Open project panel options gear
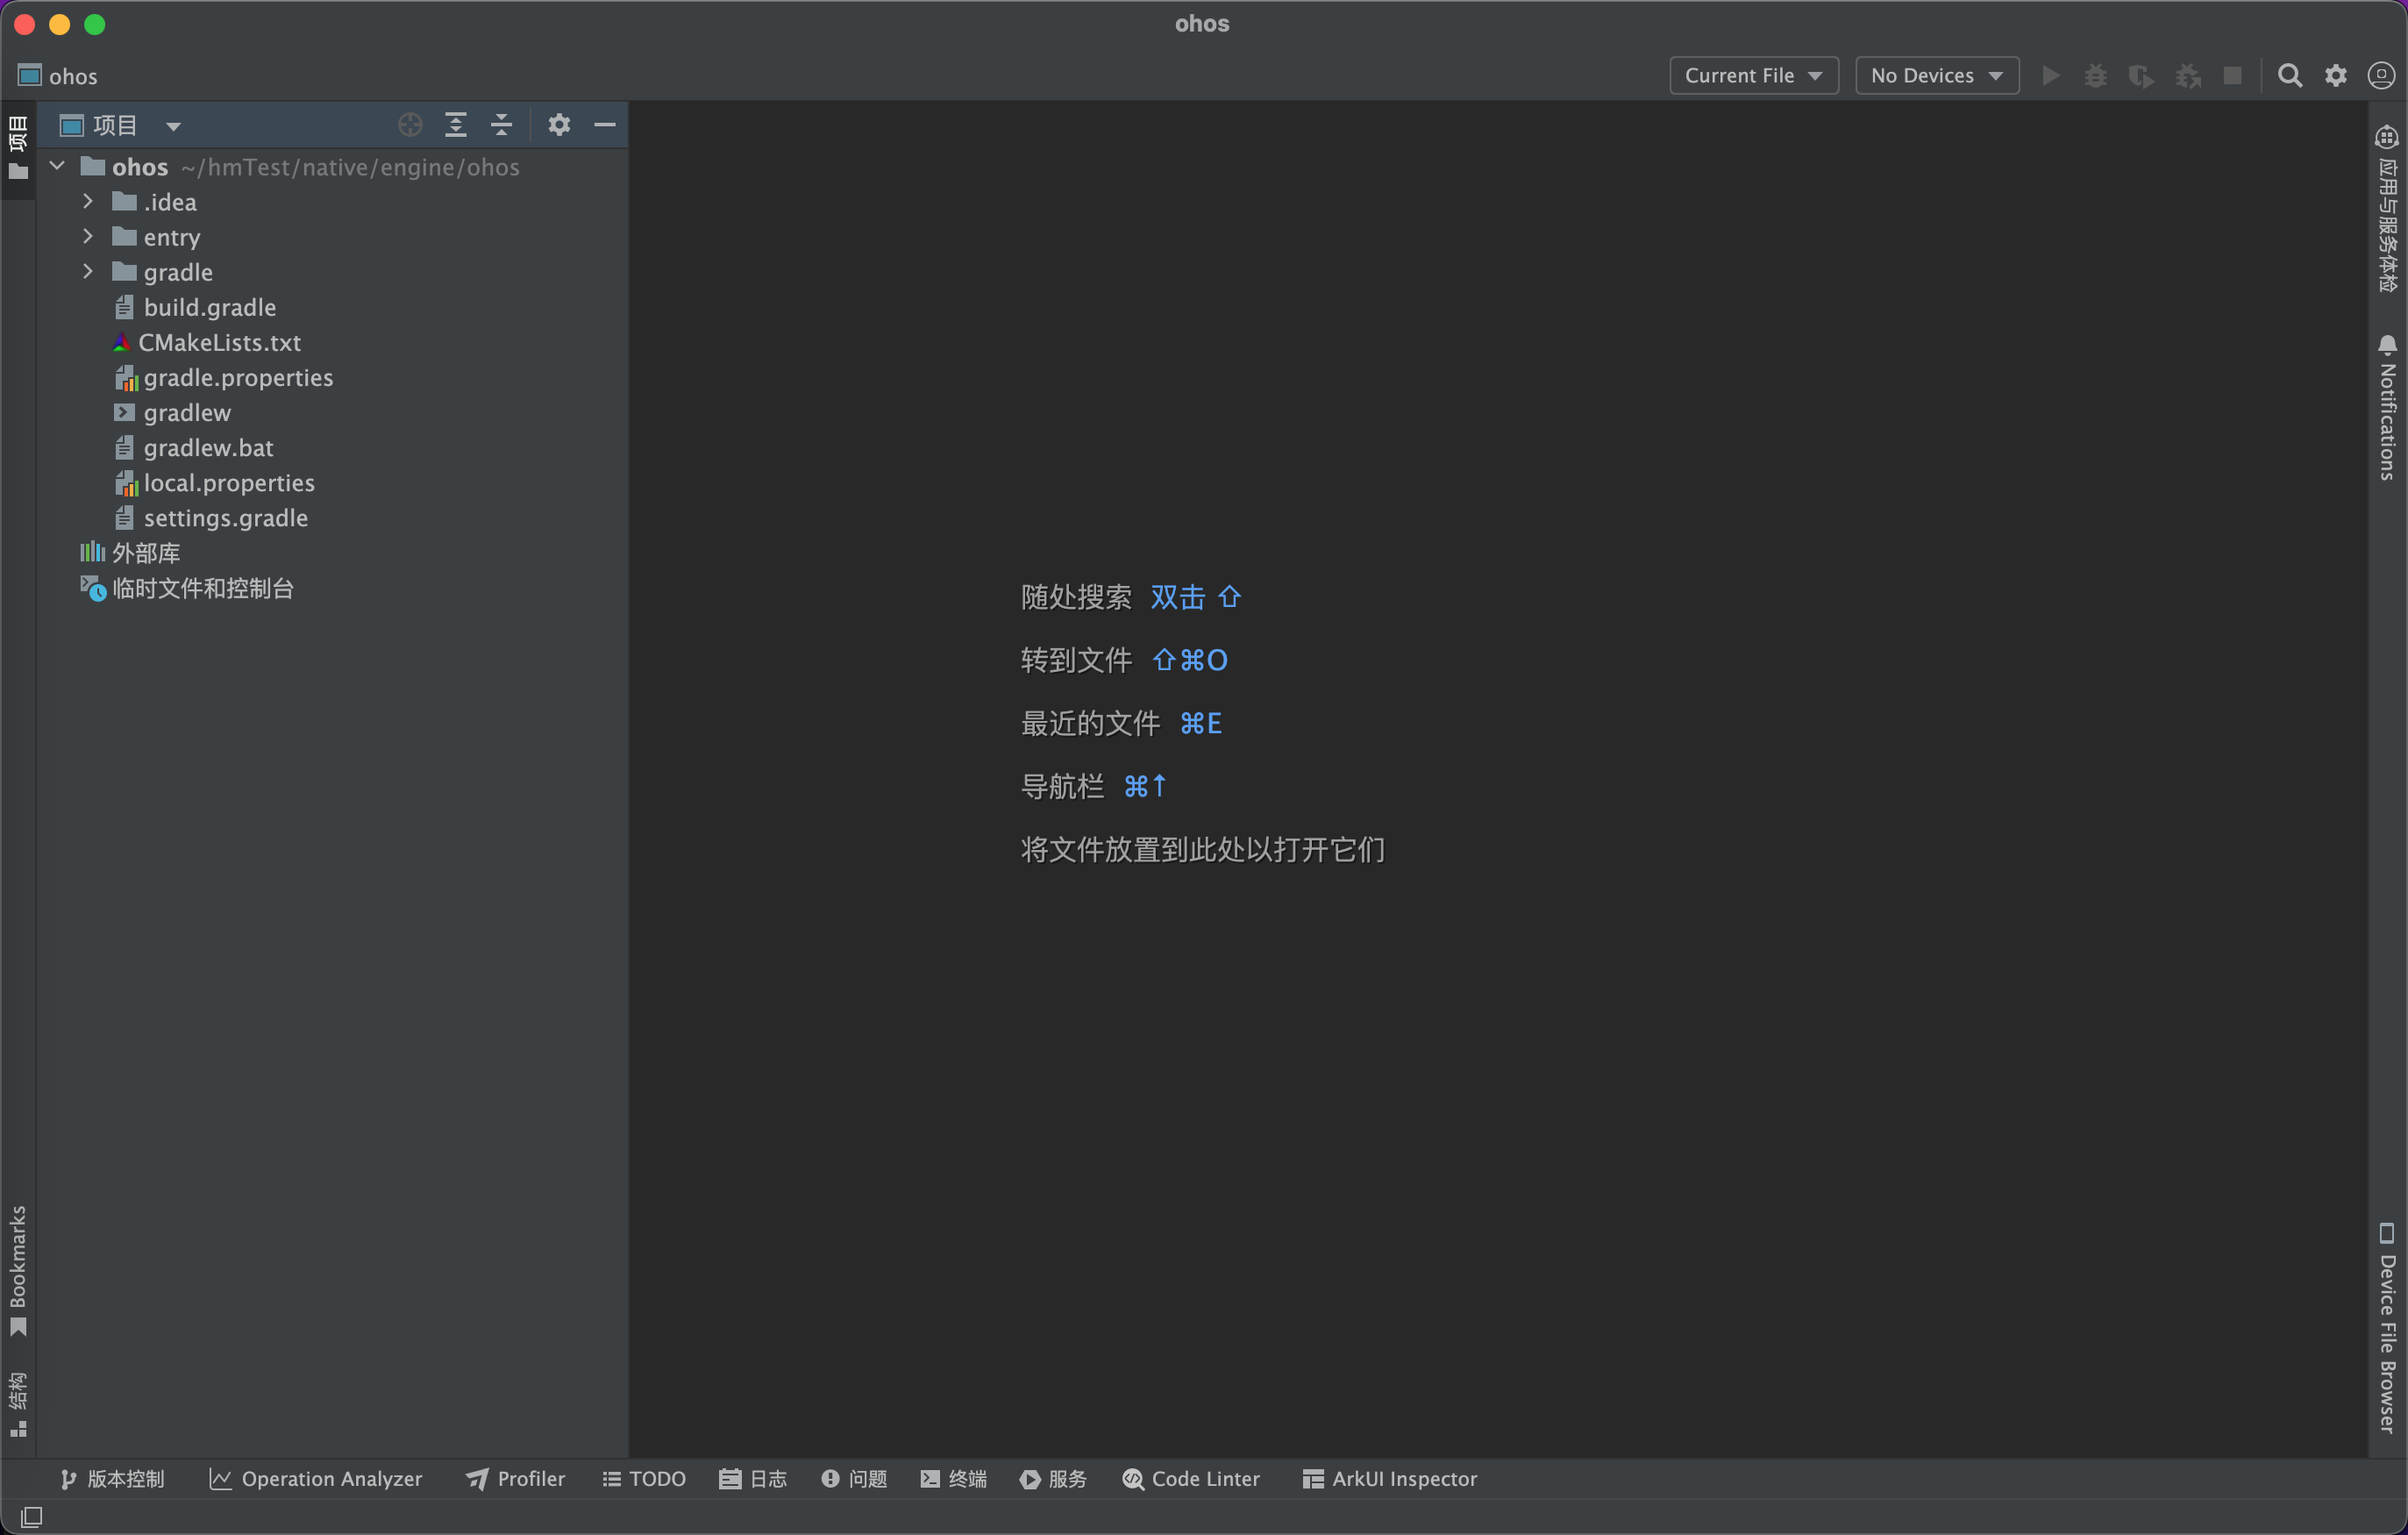 [x=559, y=125]
